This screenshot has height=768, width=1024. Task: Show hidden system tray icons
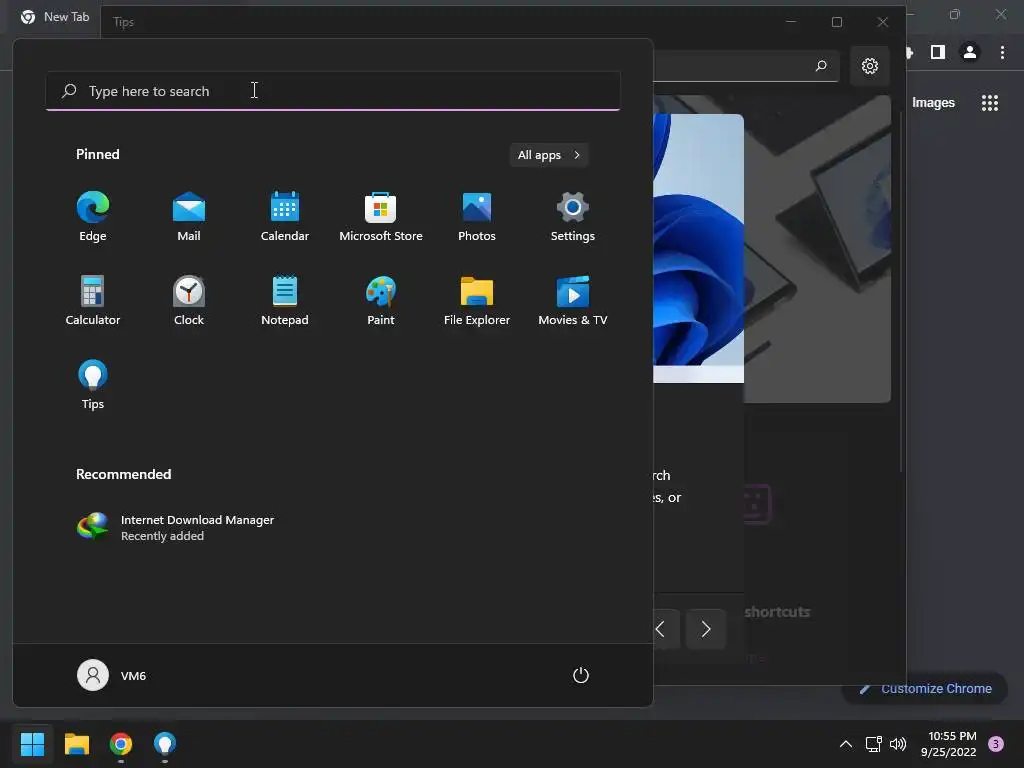point(846,744)
